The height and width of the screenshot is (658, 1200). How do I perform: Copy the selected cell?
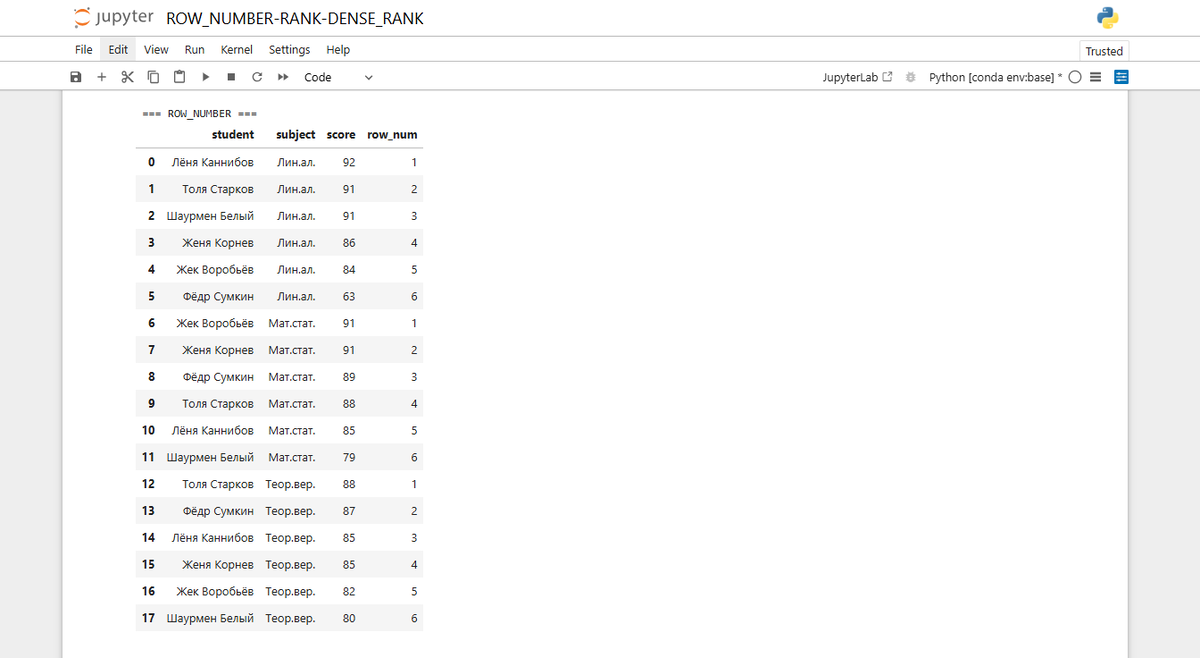tap(153, 77)
